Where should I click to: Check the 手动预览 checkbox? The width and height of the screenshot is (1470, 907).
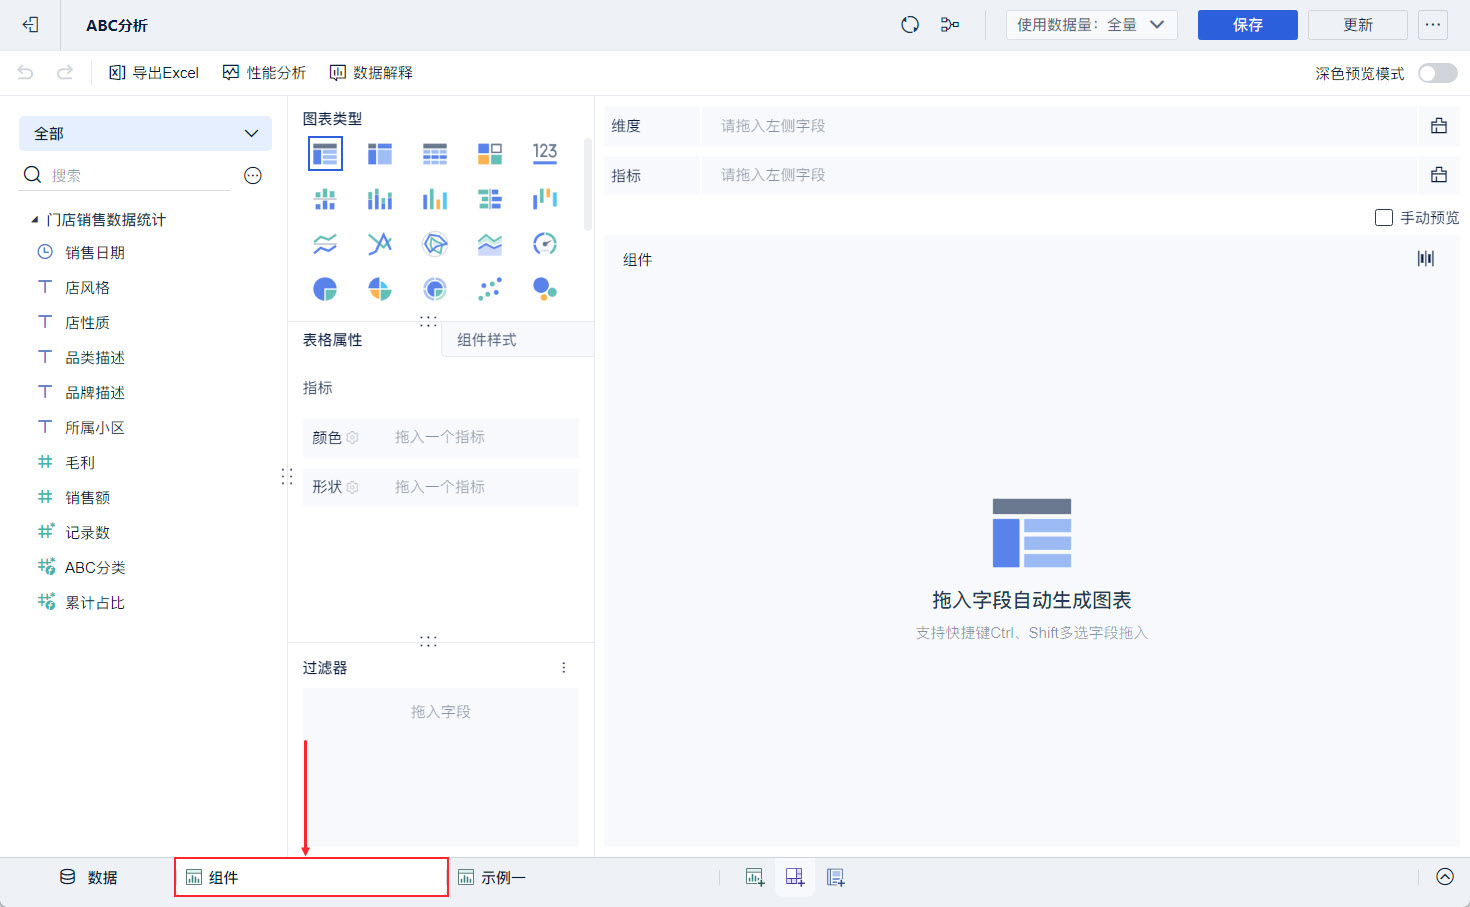click(x=1384, y=218)
